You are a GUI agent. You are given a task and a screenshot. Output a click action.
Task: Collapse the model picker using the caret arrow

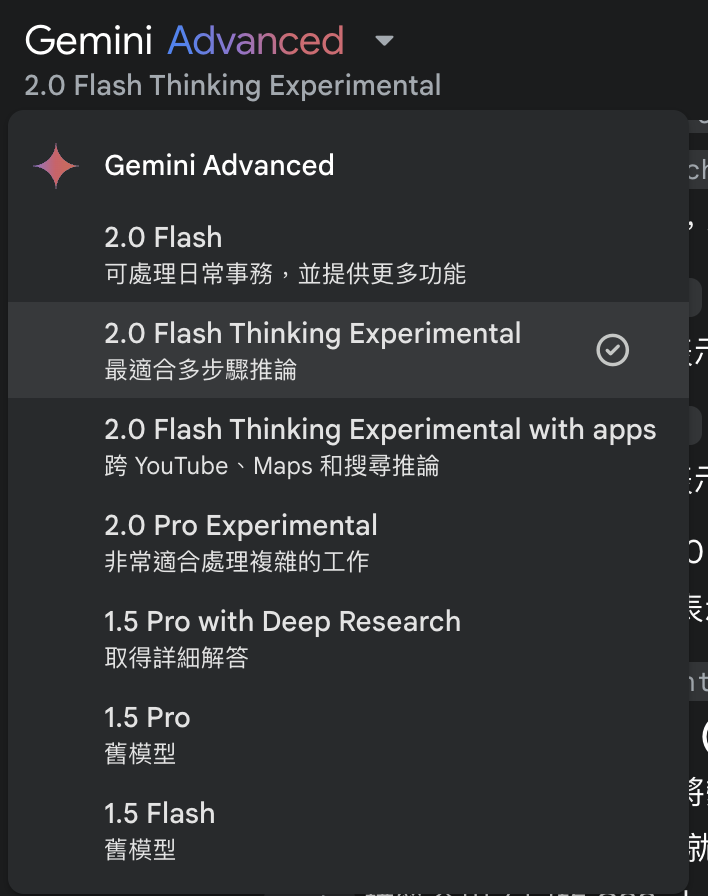click(x=384, y=42)
